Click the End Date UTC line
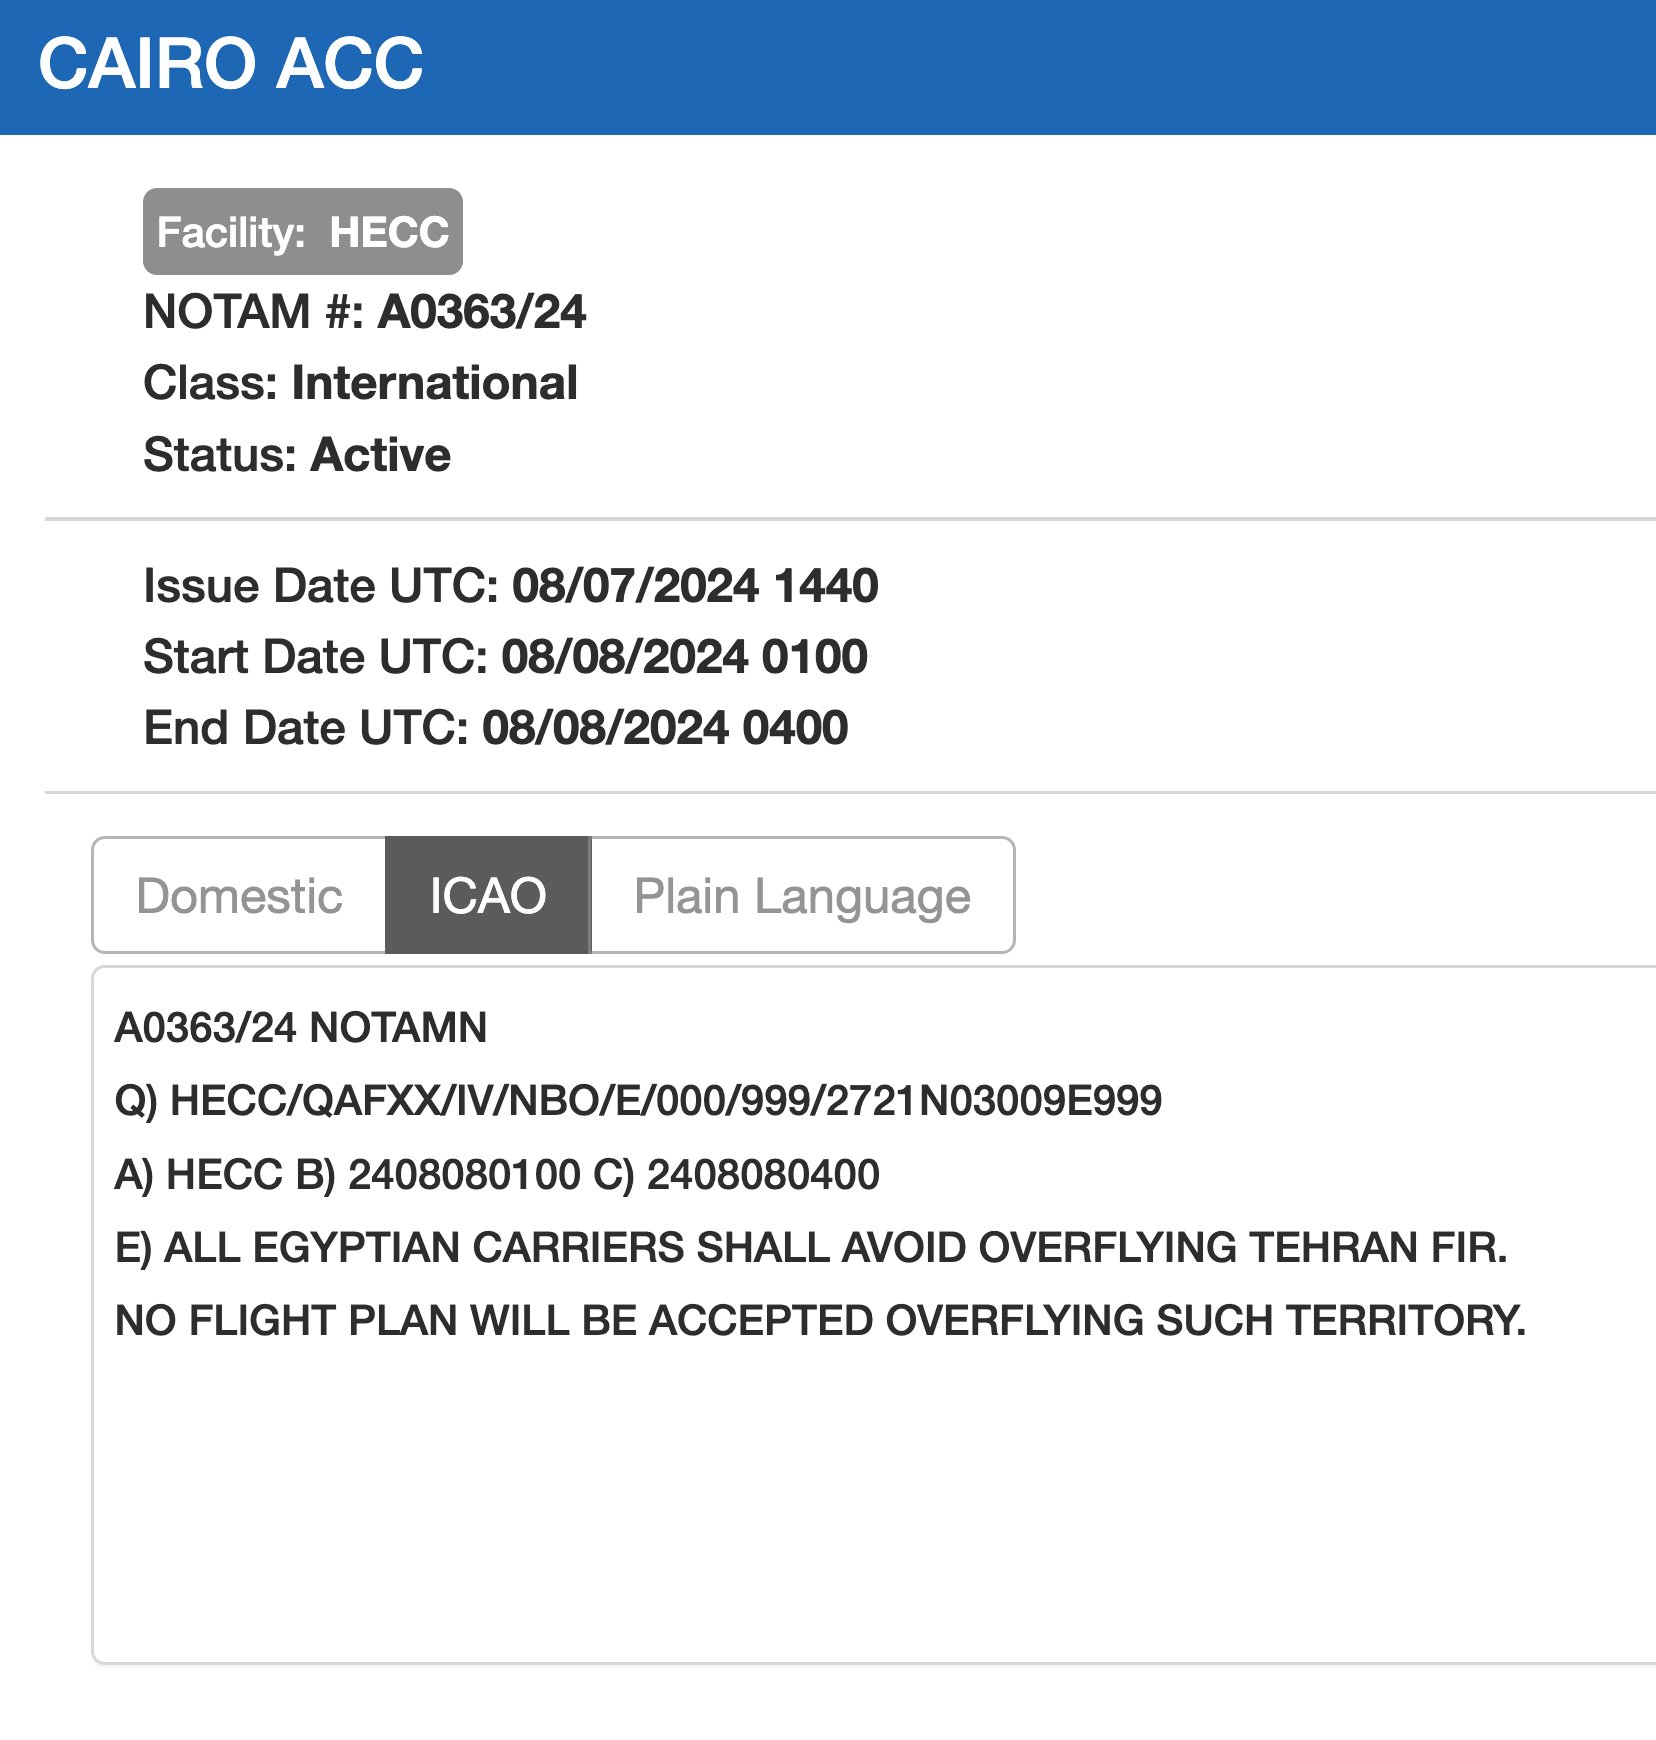Viewport: 1656px width, 1740px height. 495,728
